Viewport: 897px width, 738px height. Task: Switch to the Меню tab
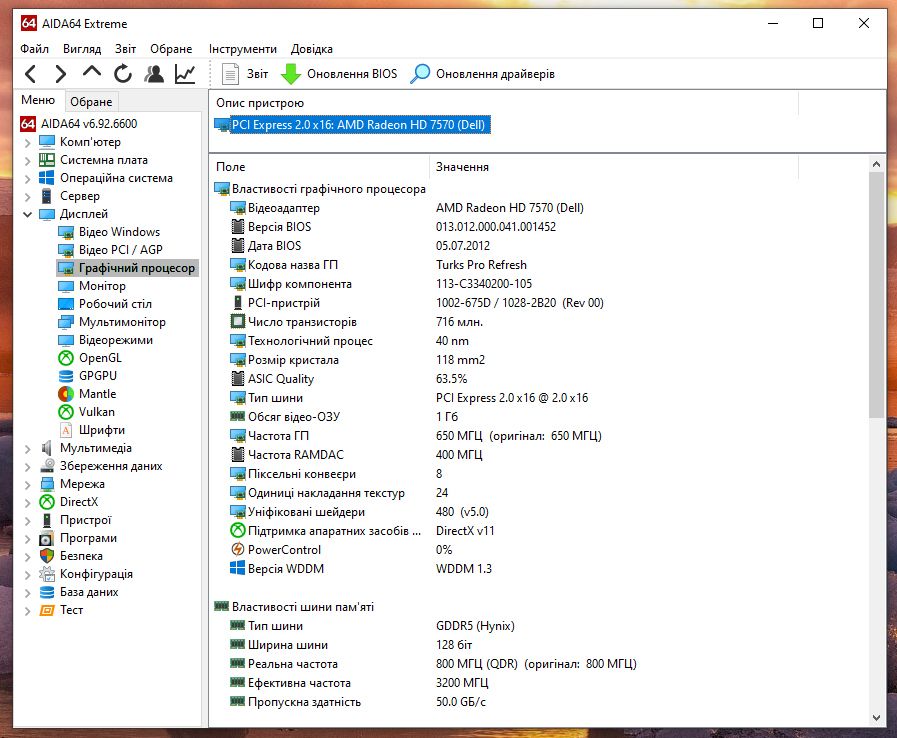pos(38,100)
